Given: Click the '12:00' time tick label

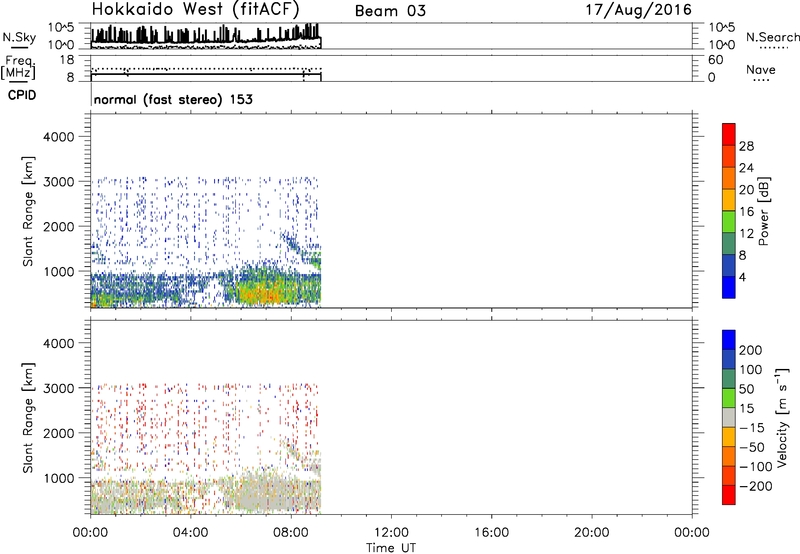Looking at the screenshot, I should (391, 533).
